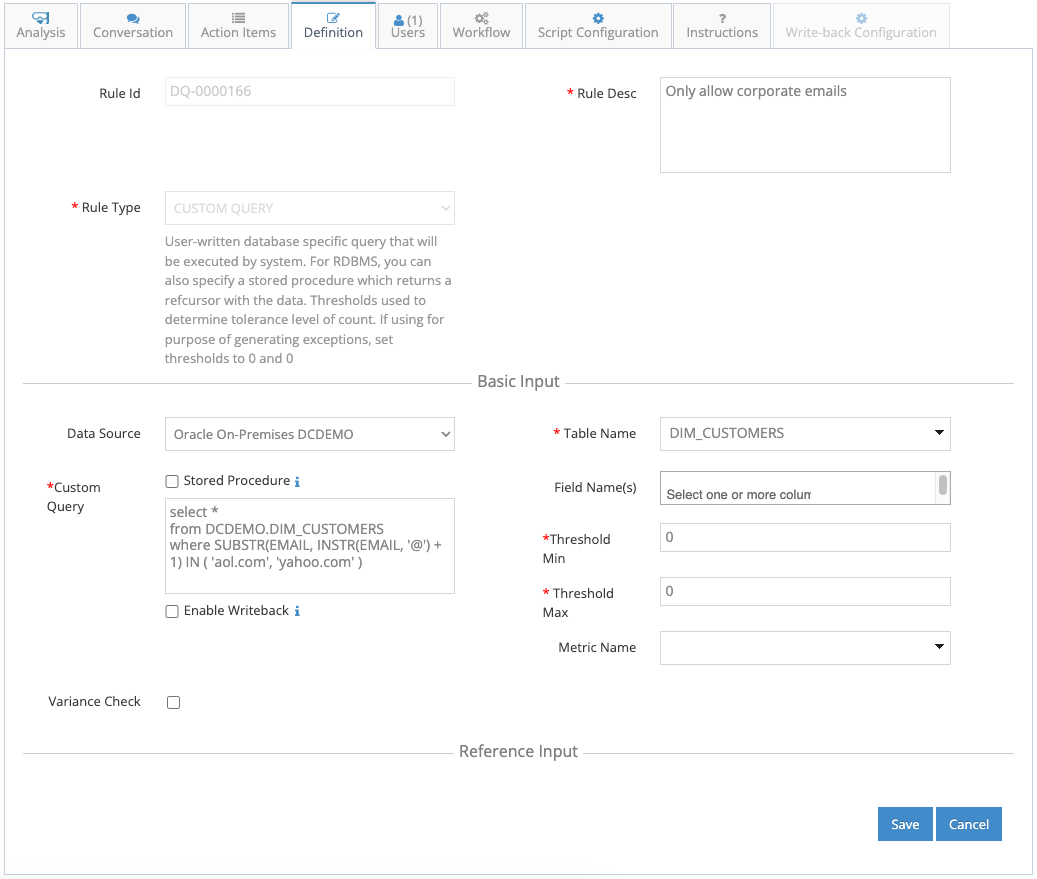Focus the Threshold Min field
The height and width of the screenshot is (879, 1037).
point(805,537)
